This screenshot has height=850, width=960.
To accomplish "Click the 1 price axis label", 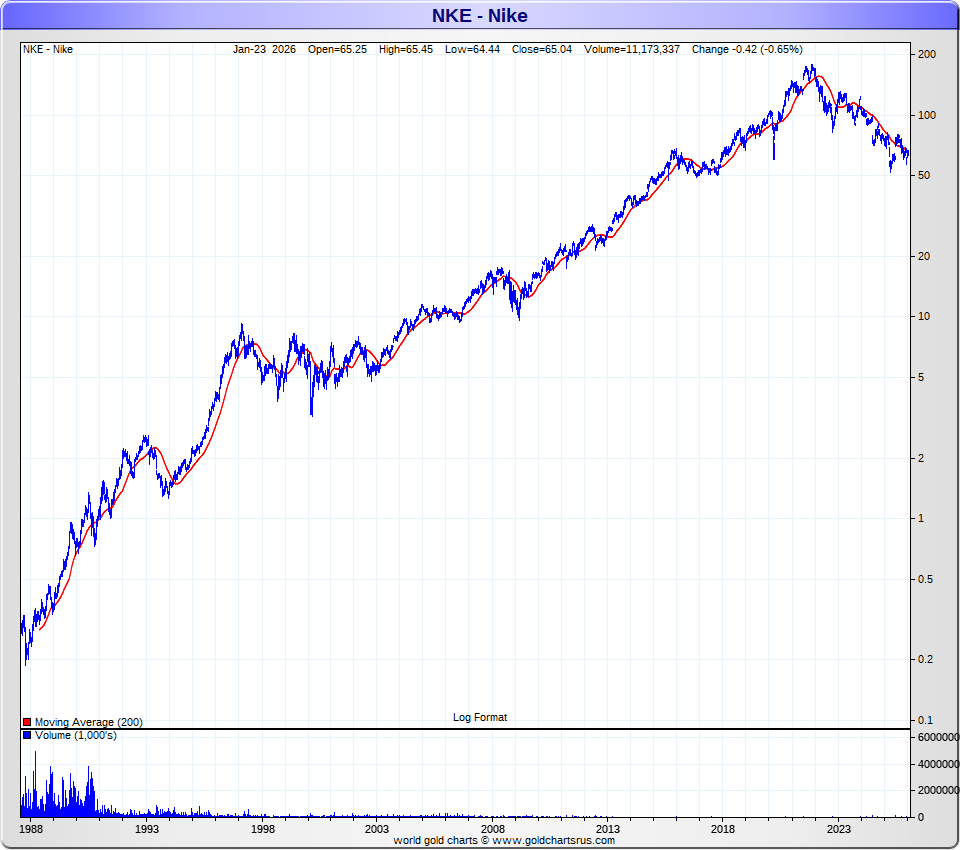I will click(921, 518).
